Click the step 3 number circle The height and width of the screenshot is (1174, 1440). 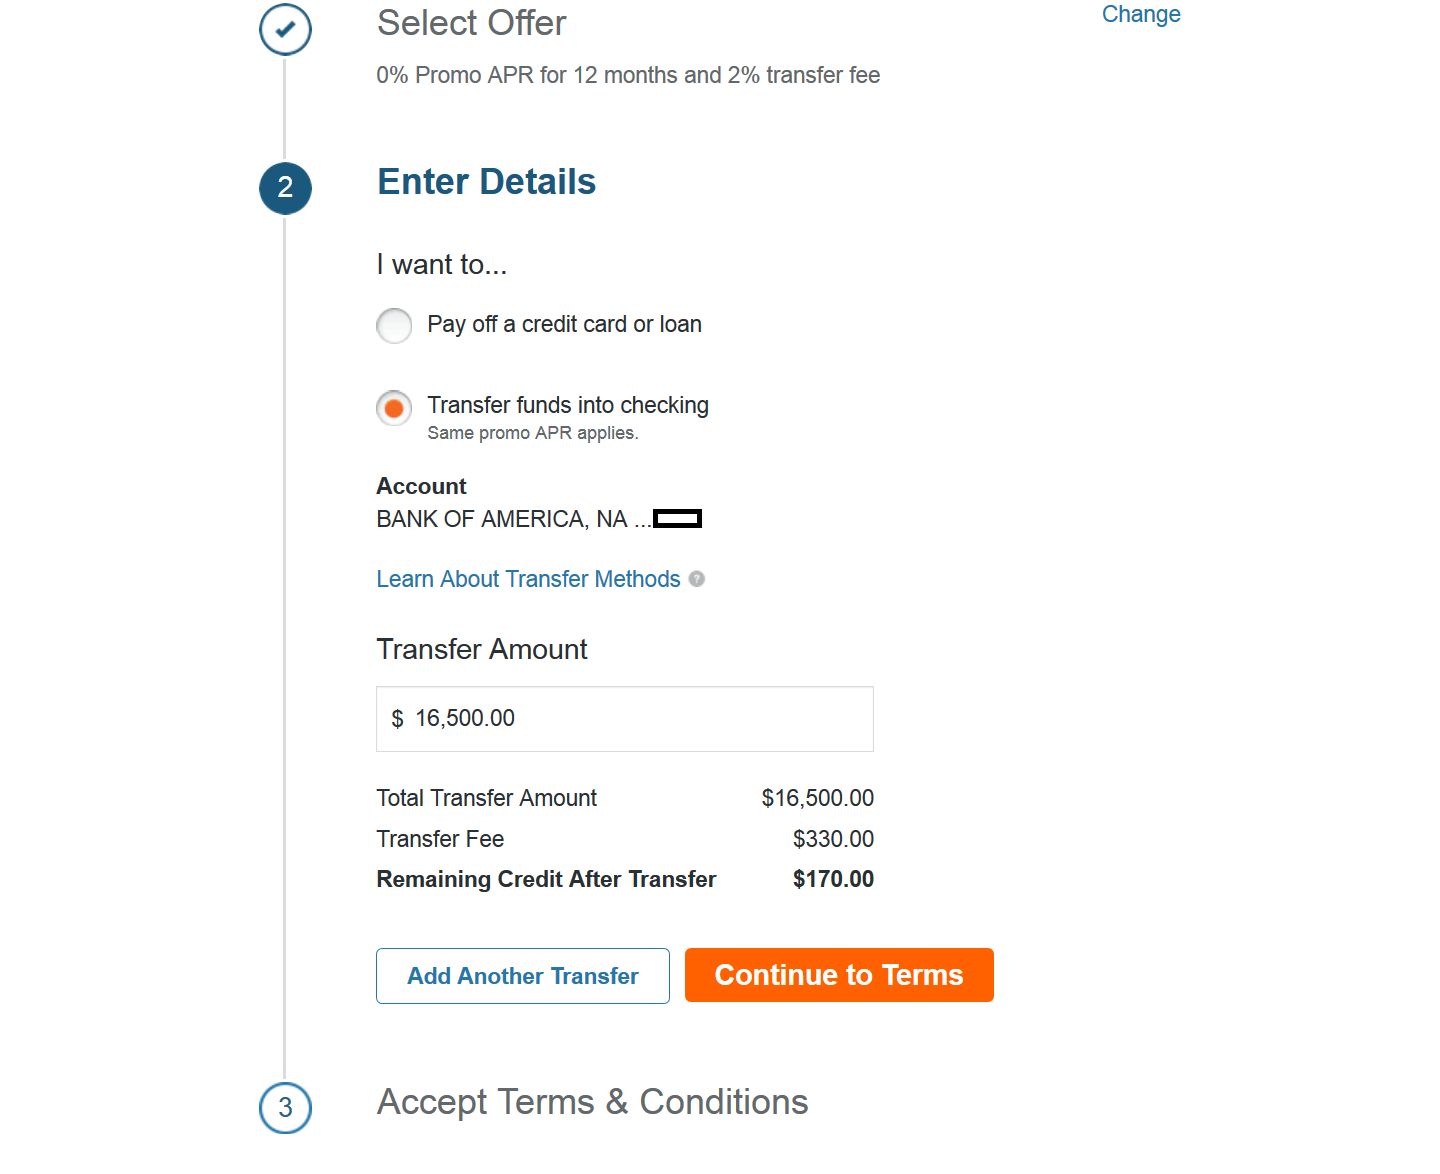click(x=285, y=1108)
